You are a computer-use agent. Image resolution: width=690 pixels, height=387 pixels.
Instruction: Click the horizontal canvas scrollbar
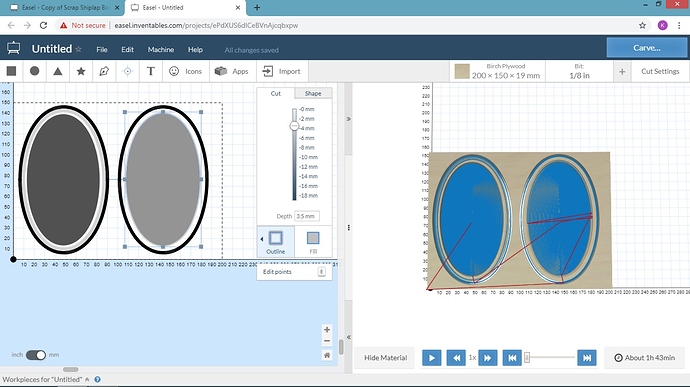[x=70, y=369]
